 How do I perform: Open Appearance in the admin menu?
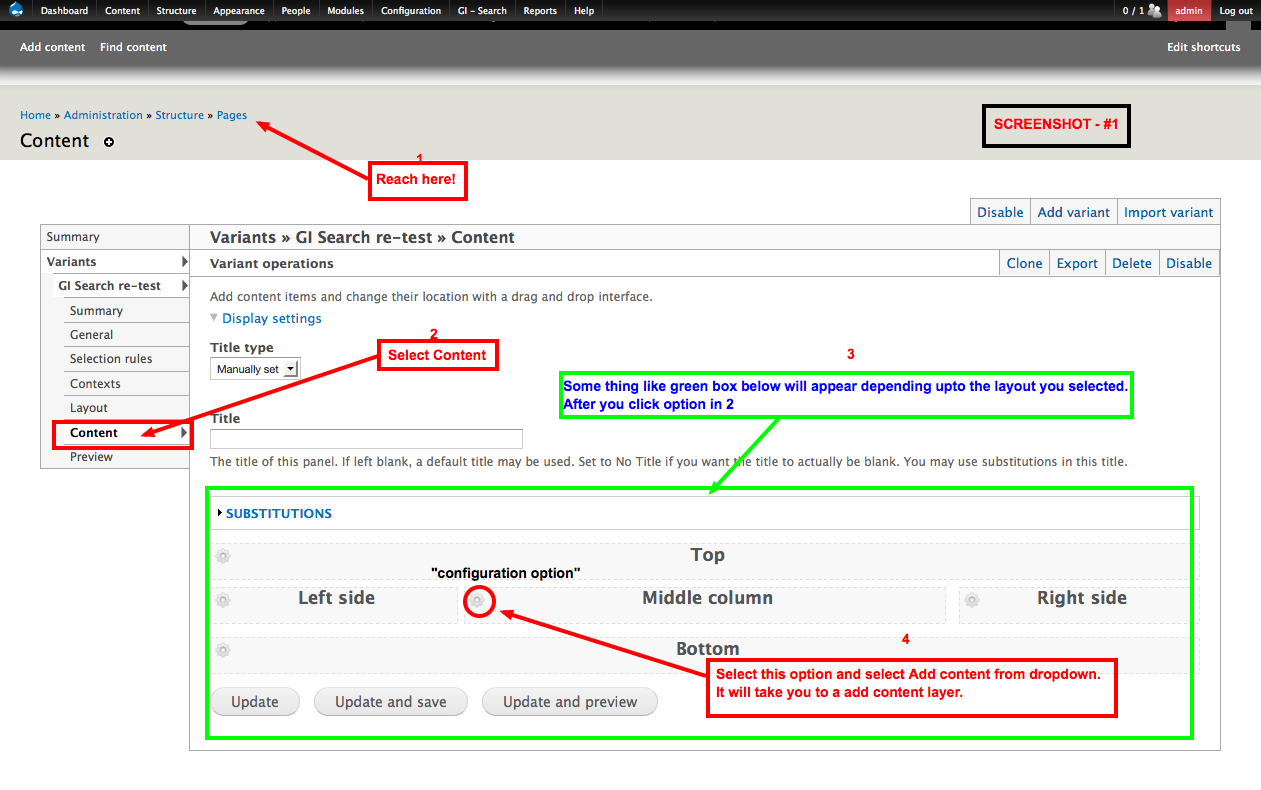[239, 11]
